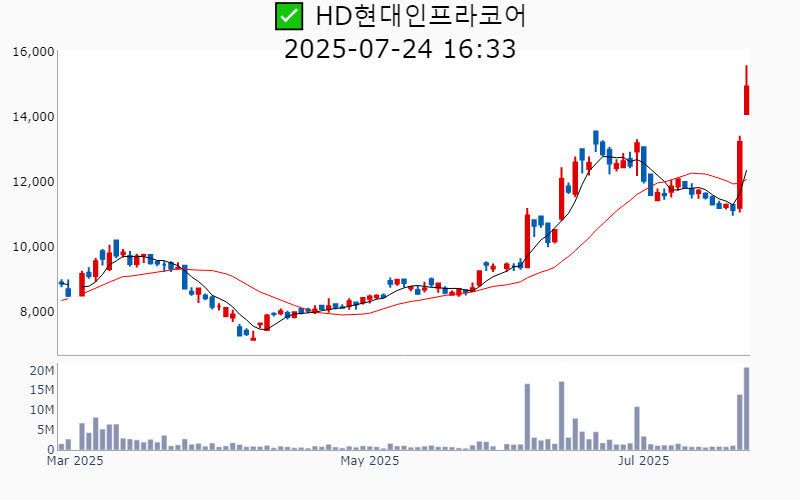
Task: Click the 0 volume axis label
Action: 51,449
